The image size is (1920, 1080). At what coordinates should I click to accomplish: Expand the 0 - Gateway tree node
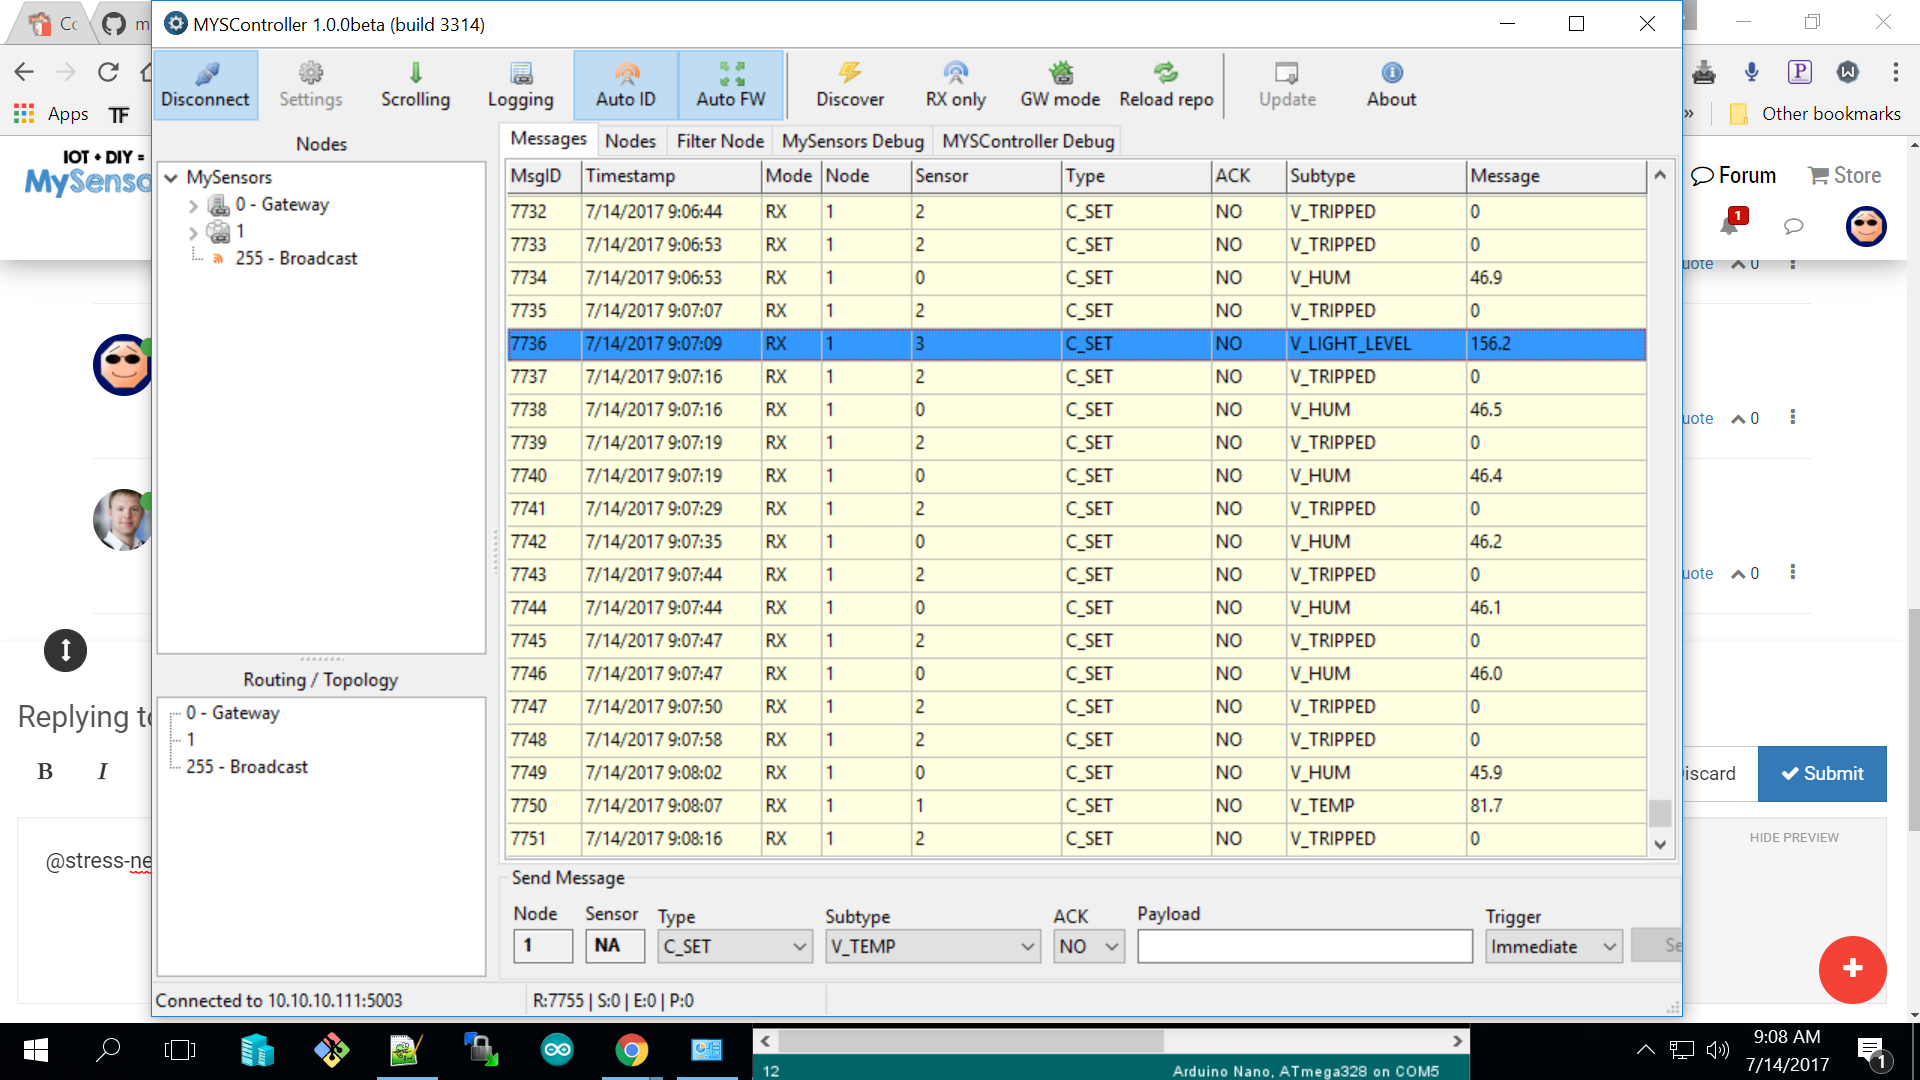click(193, 205)
